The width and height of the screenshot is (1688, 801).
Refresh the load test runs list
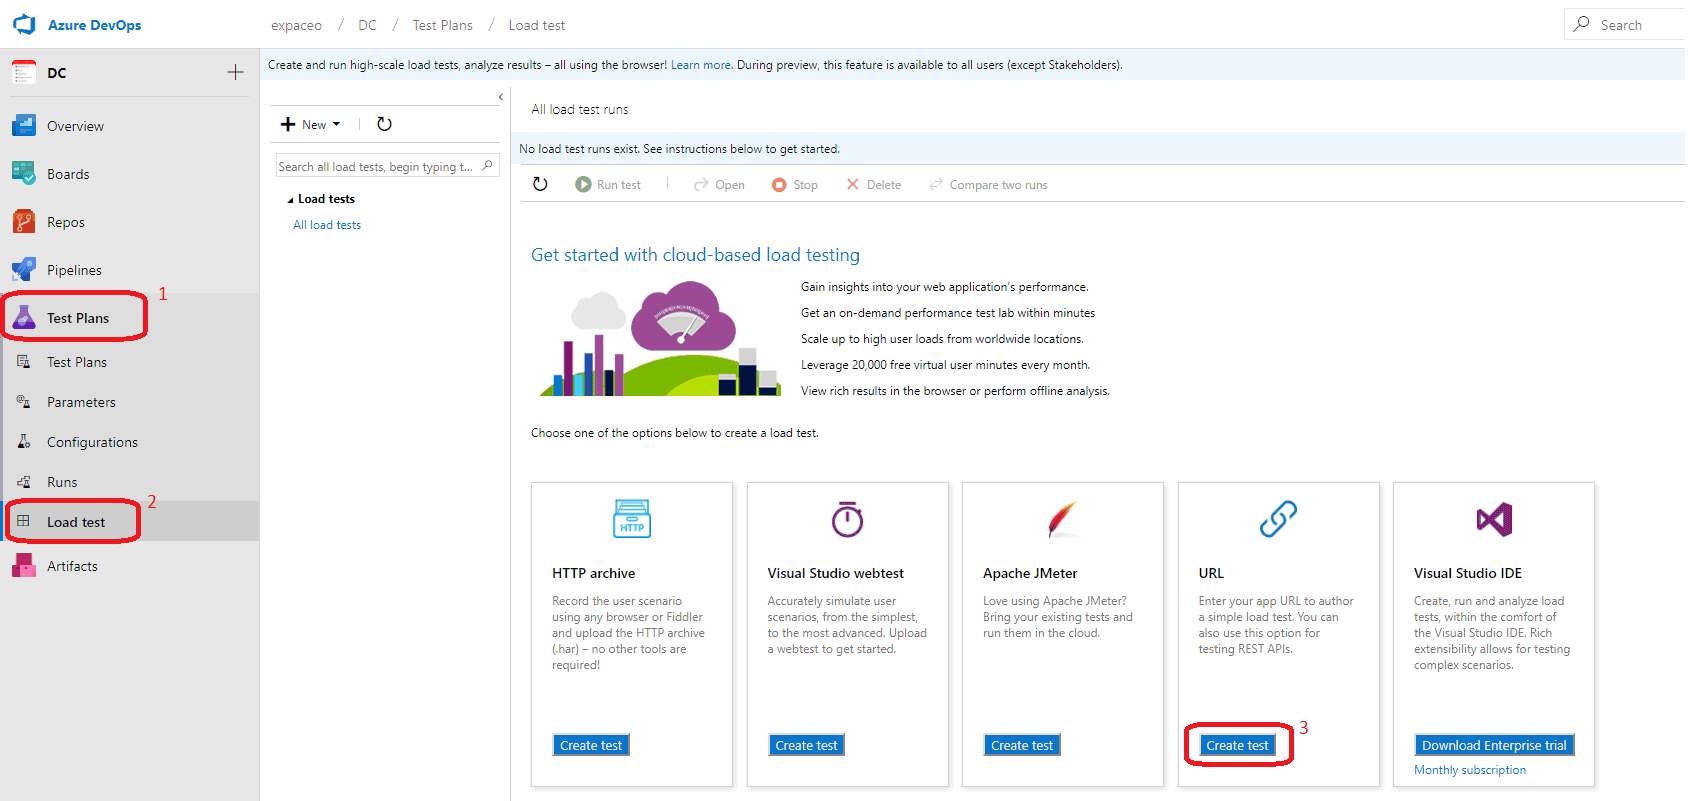tap(540, 184)
